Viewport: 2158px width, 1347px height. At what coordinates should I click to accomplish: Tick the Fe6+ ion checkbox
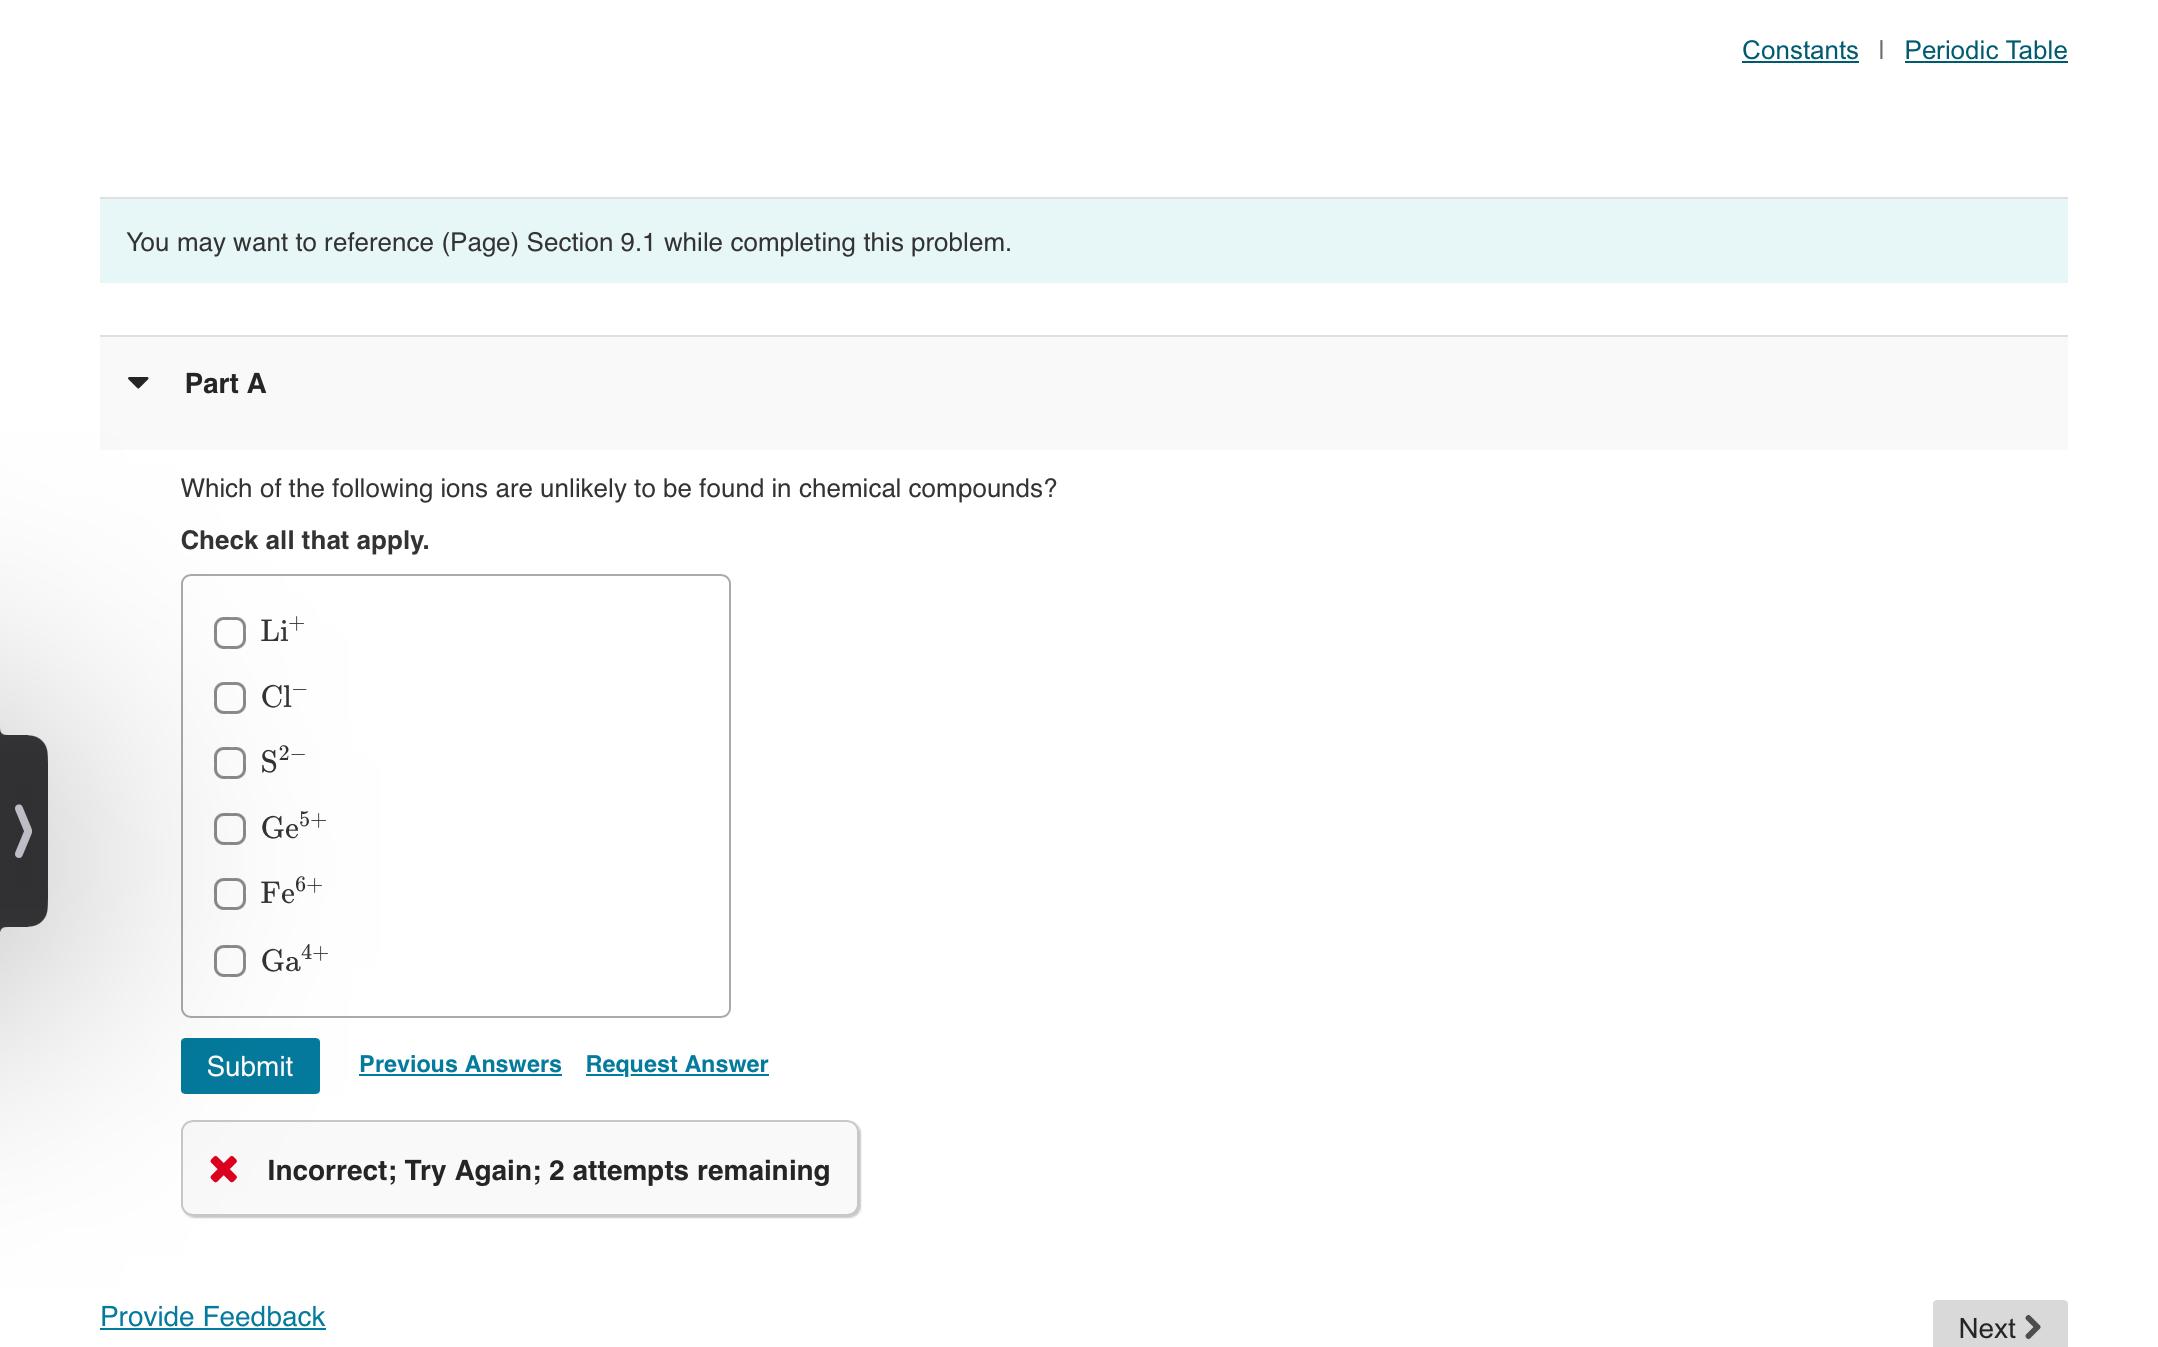pos(230,893)
